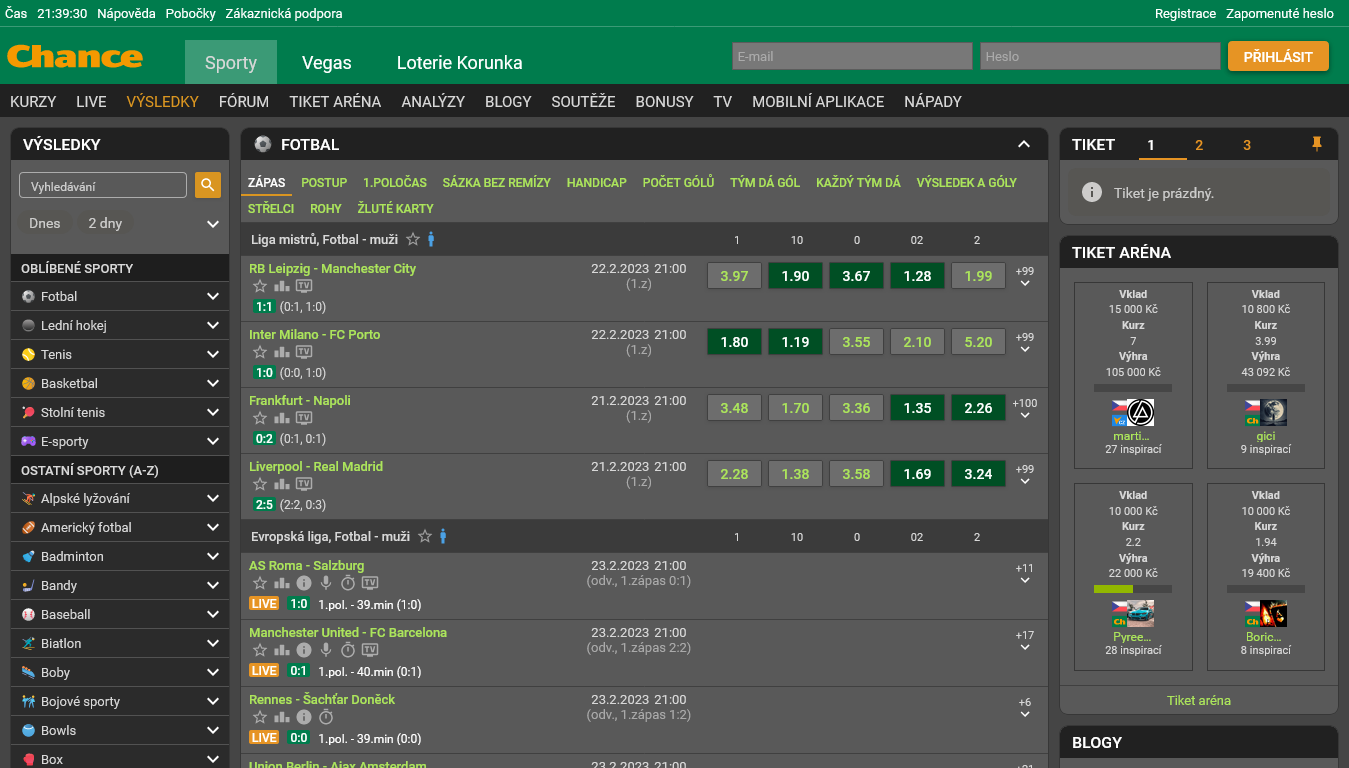Image resolution: width=1349 pixels, height=768 pixels.
Task: Favorite the RB Leipzig - Manchester City match star
Action: [x=260, y=286]
